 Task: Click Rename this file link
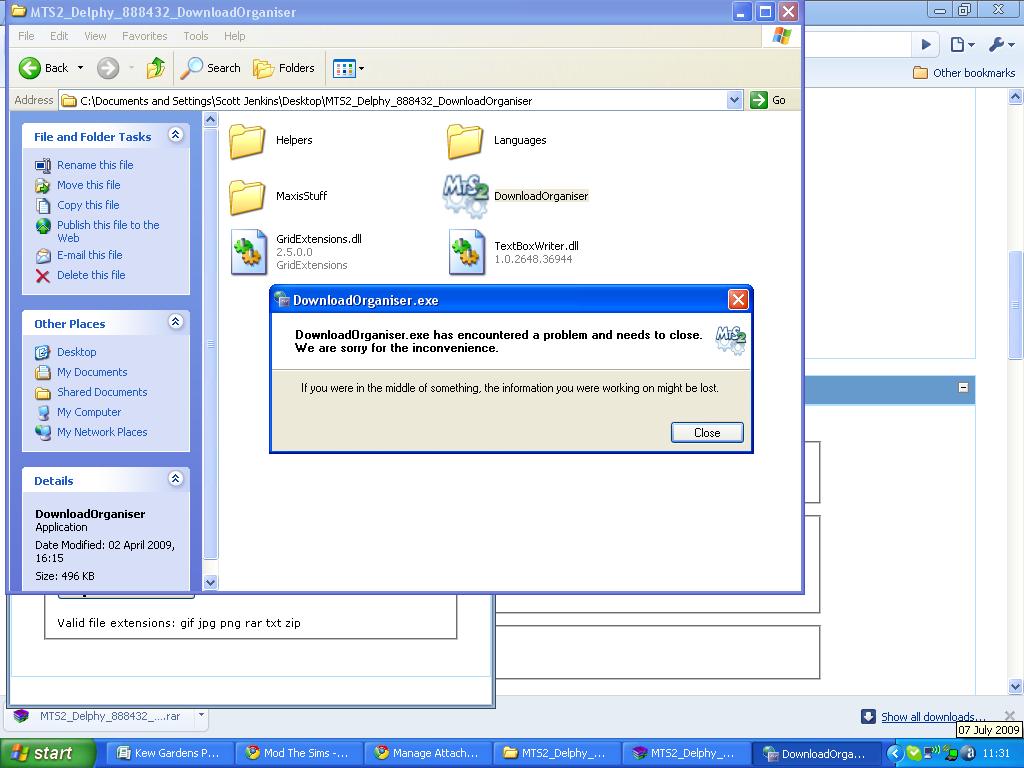point(94,165)
